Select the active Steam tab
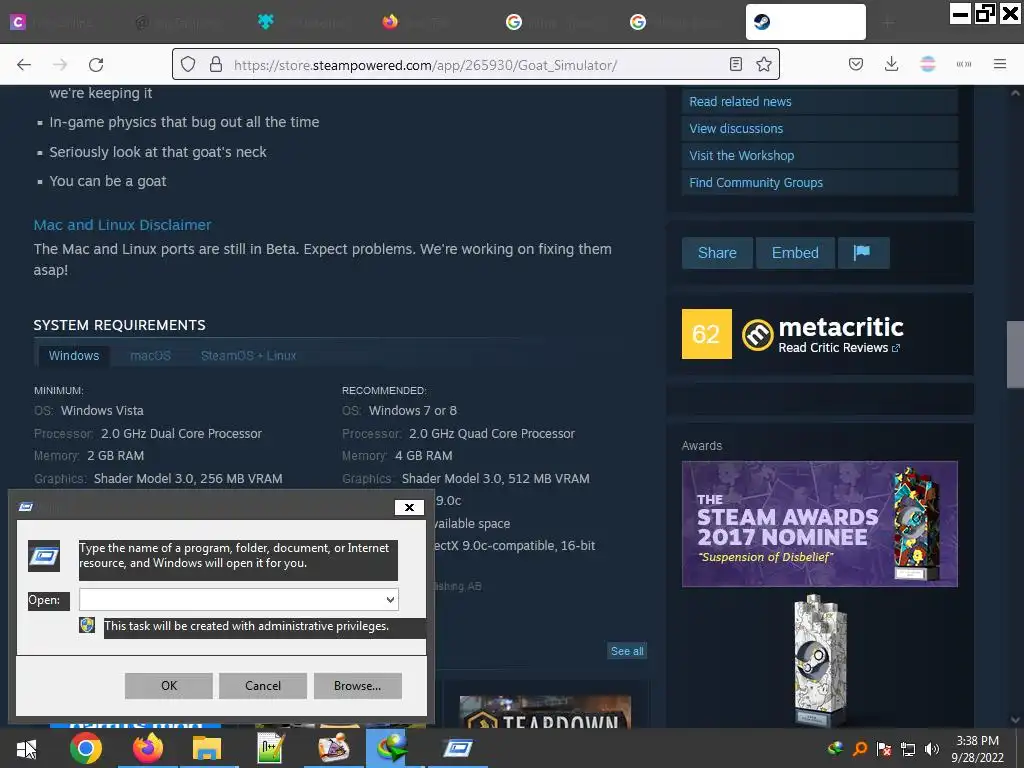The image size is (1024, 768). point(806,22)
